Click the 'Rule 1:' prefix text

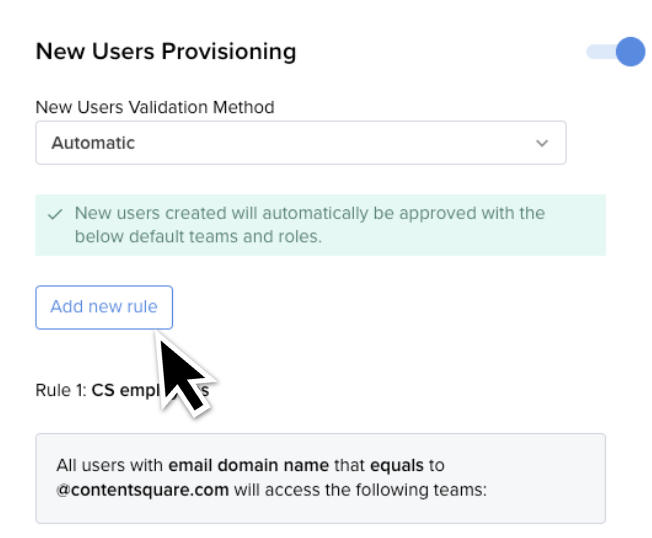click(61, 390)
